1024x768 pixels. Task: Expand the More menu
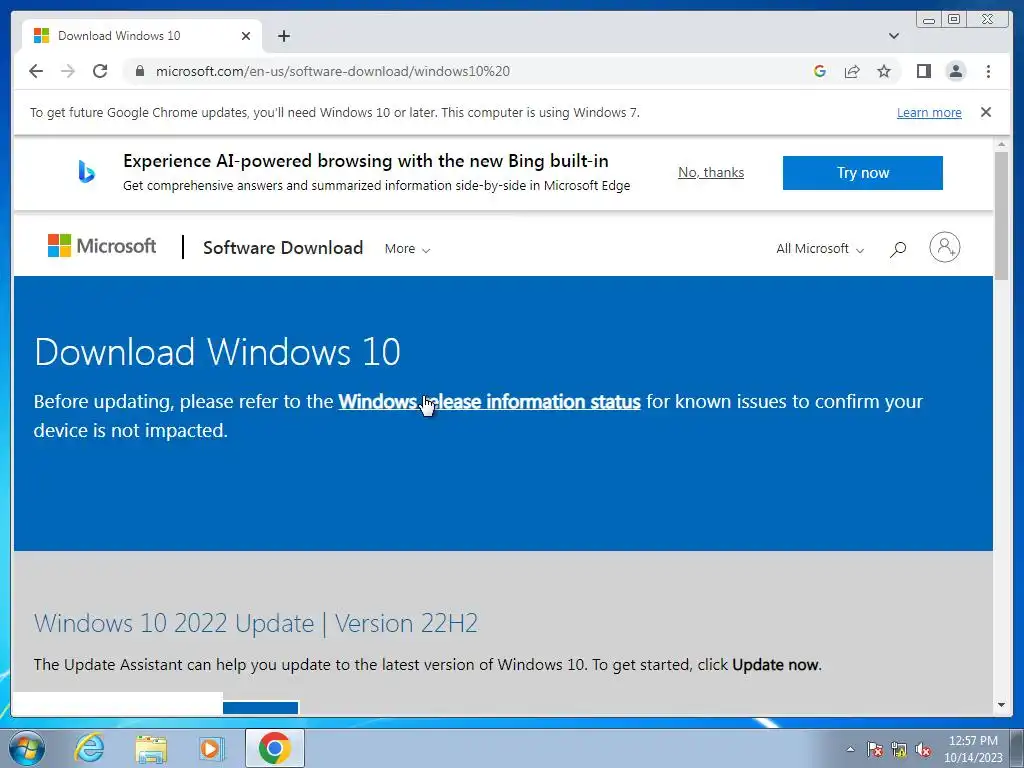pos(407,249)
